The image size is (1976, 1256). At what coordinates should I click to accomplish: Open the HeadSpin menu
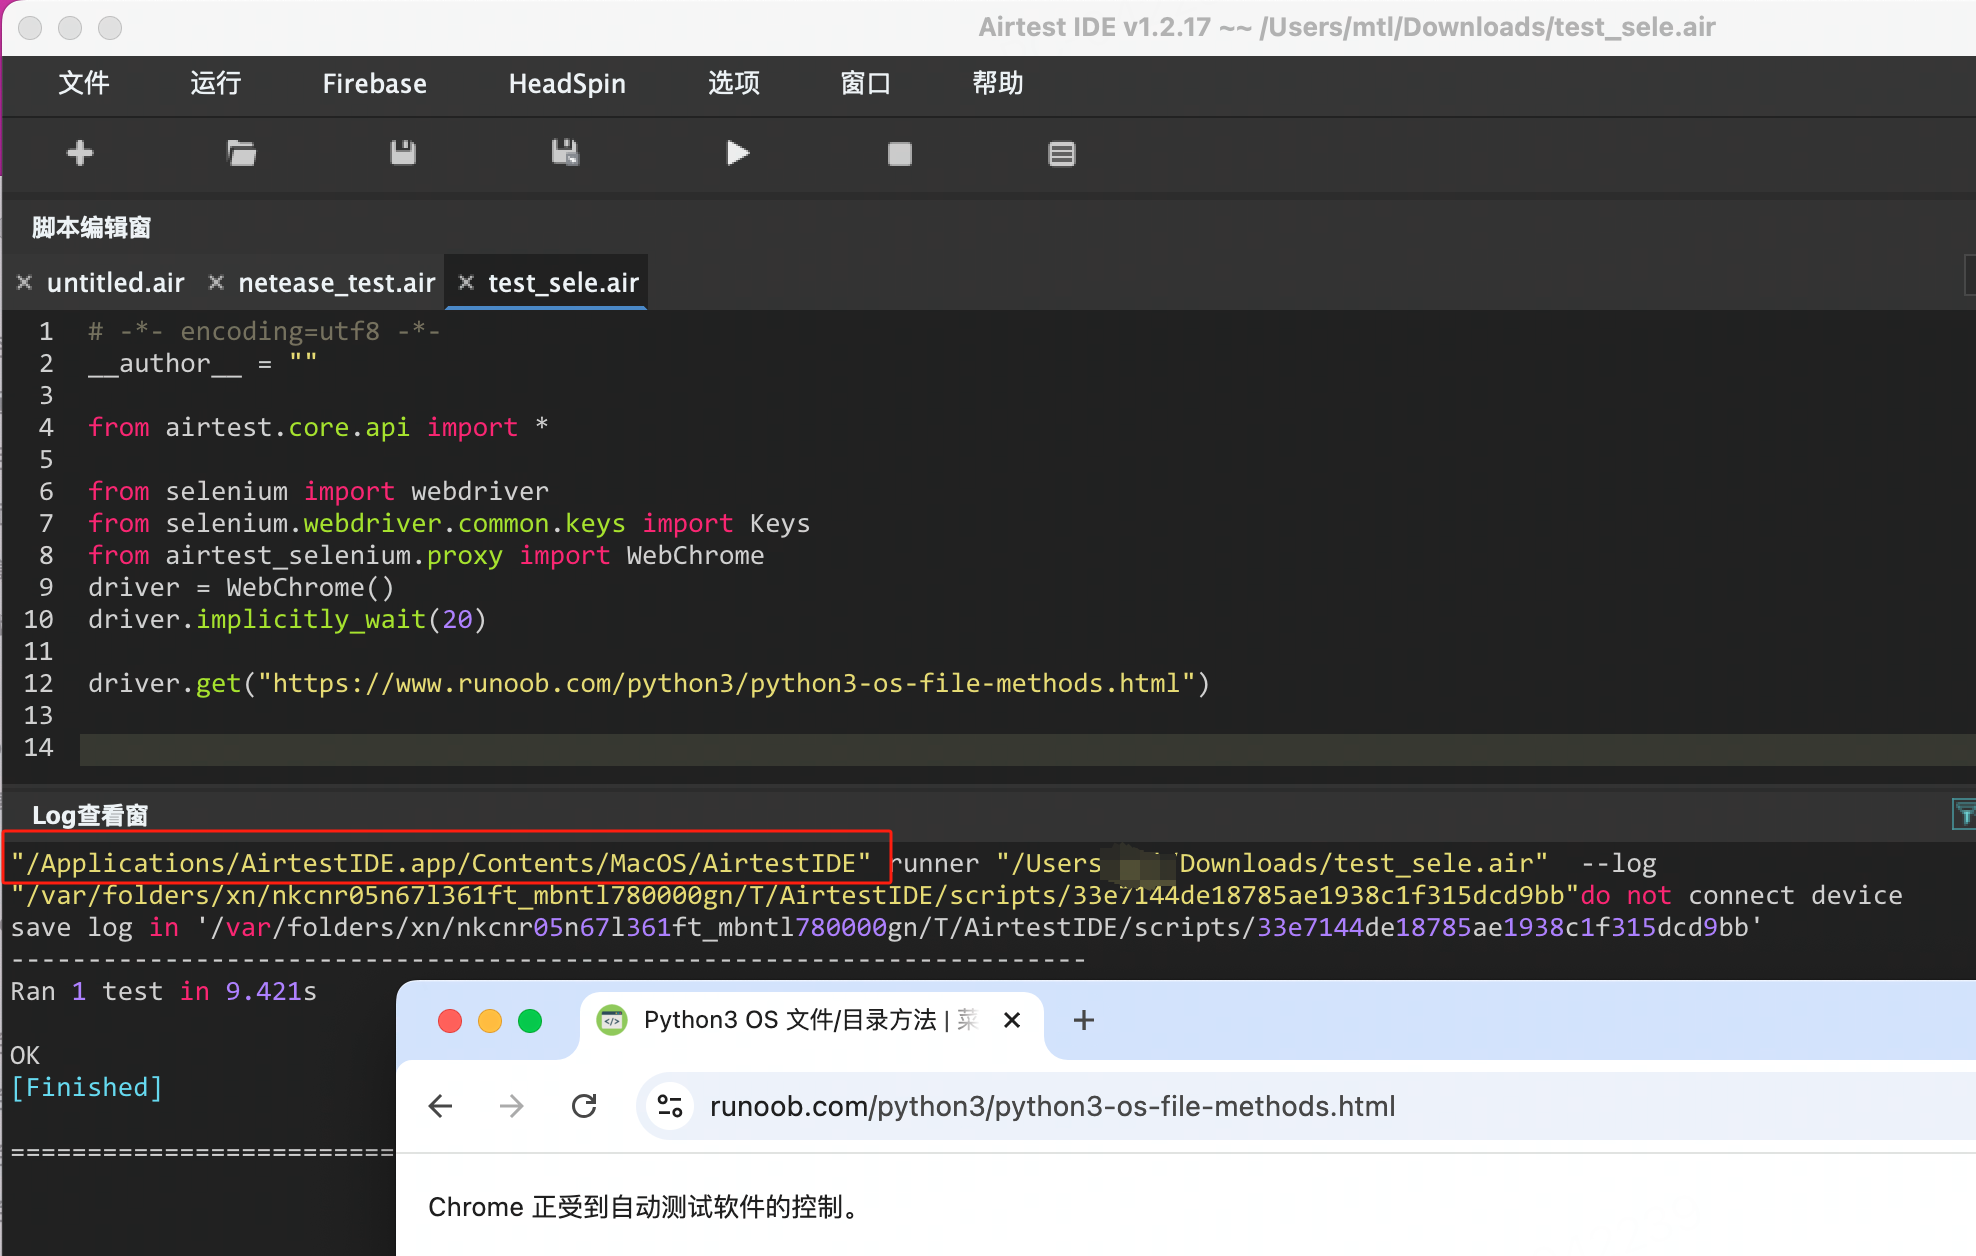tap(567, 83)
